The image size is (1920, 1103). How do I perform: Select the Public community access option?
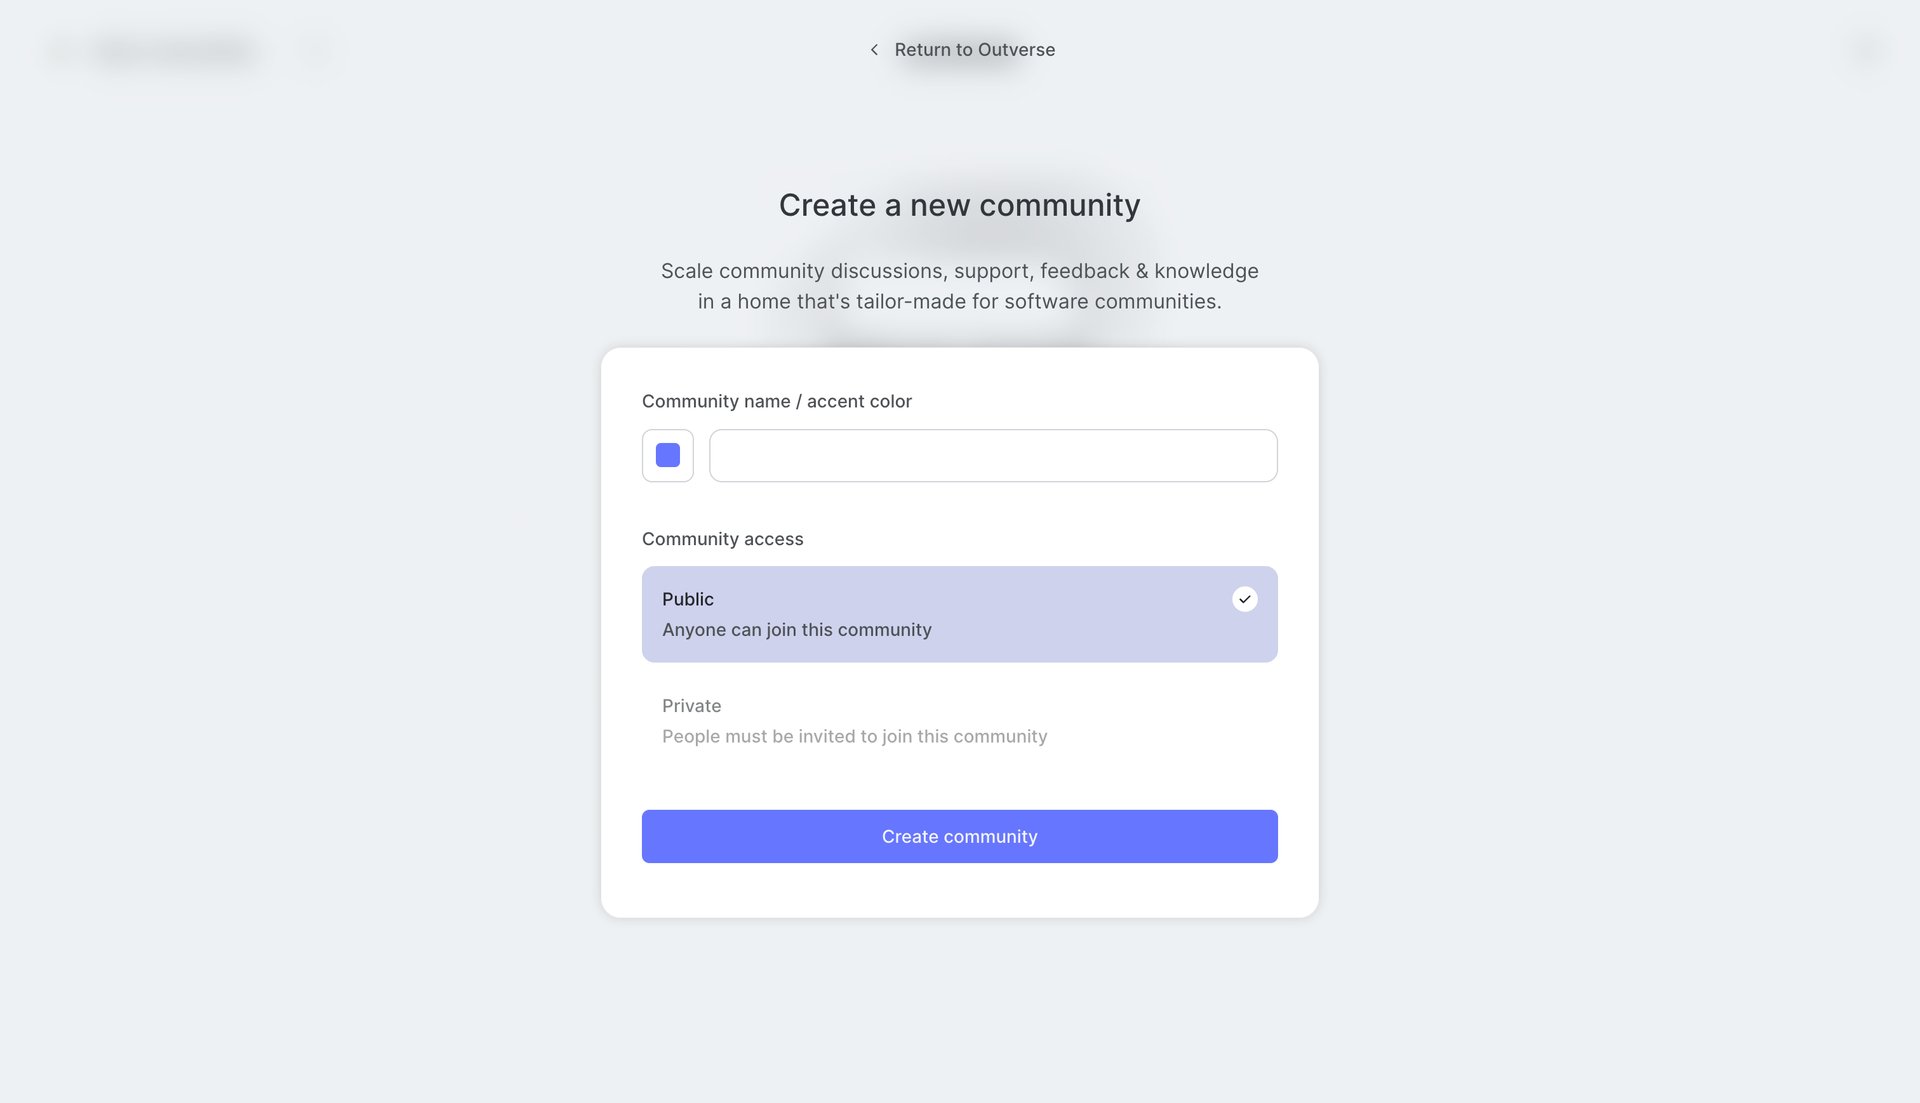959,613
